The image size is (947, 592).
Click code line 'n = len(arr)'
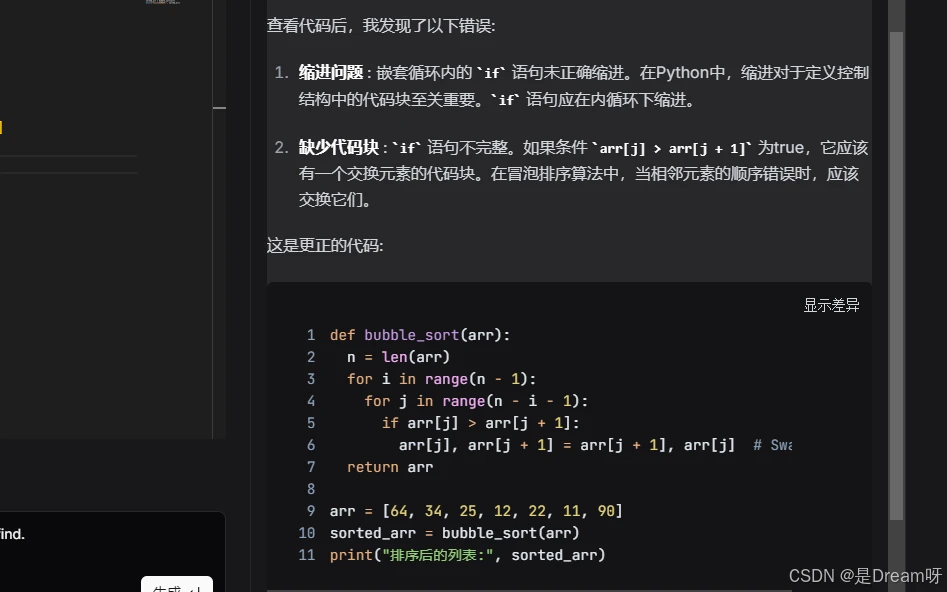click(398, 357)
